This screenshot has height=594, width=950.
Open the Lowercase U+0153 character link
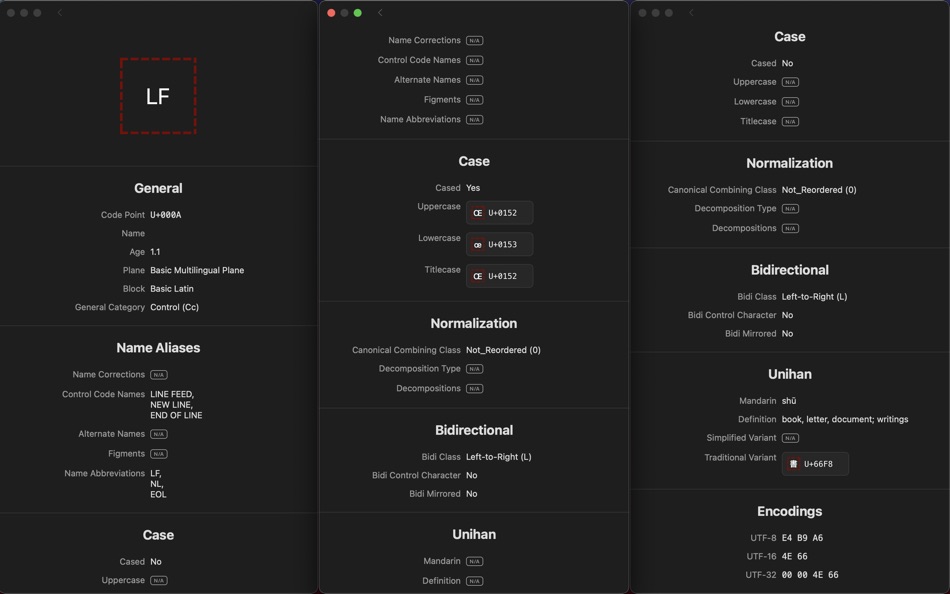pos(499,244)
